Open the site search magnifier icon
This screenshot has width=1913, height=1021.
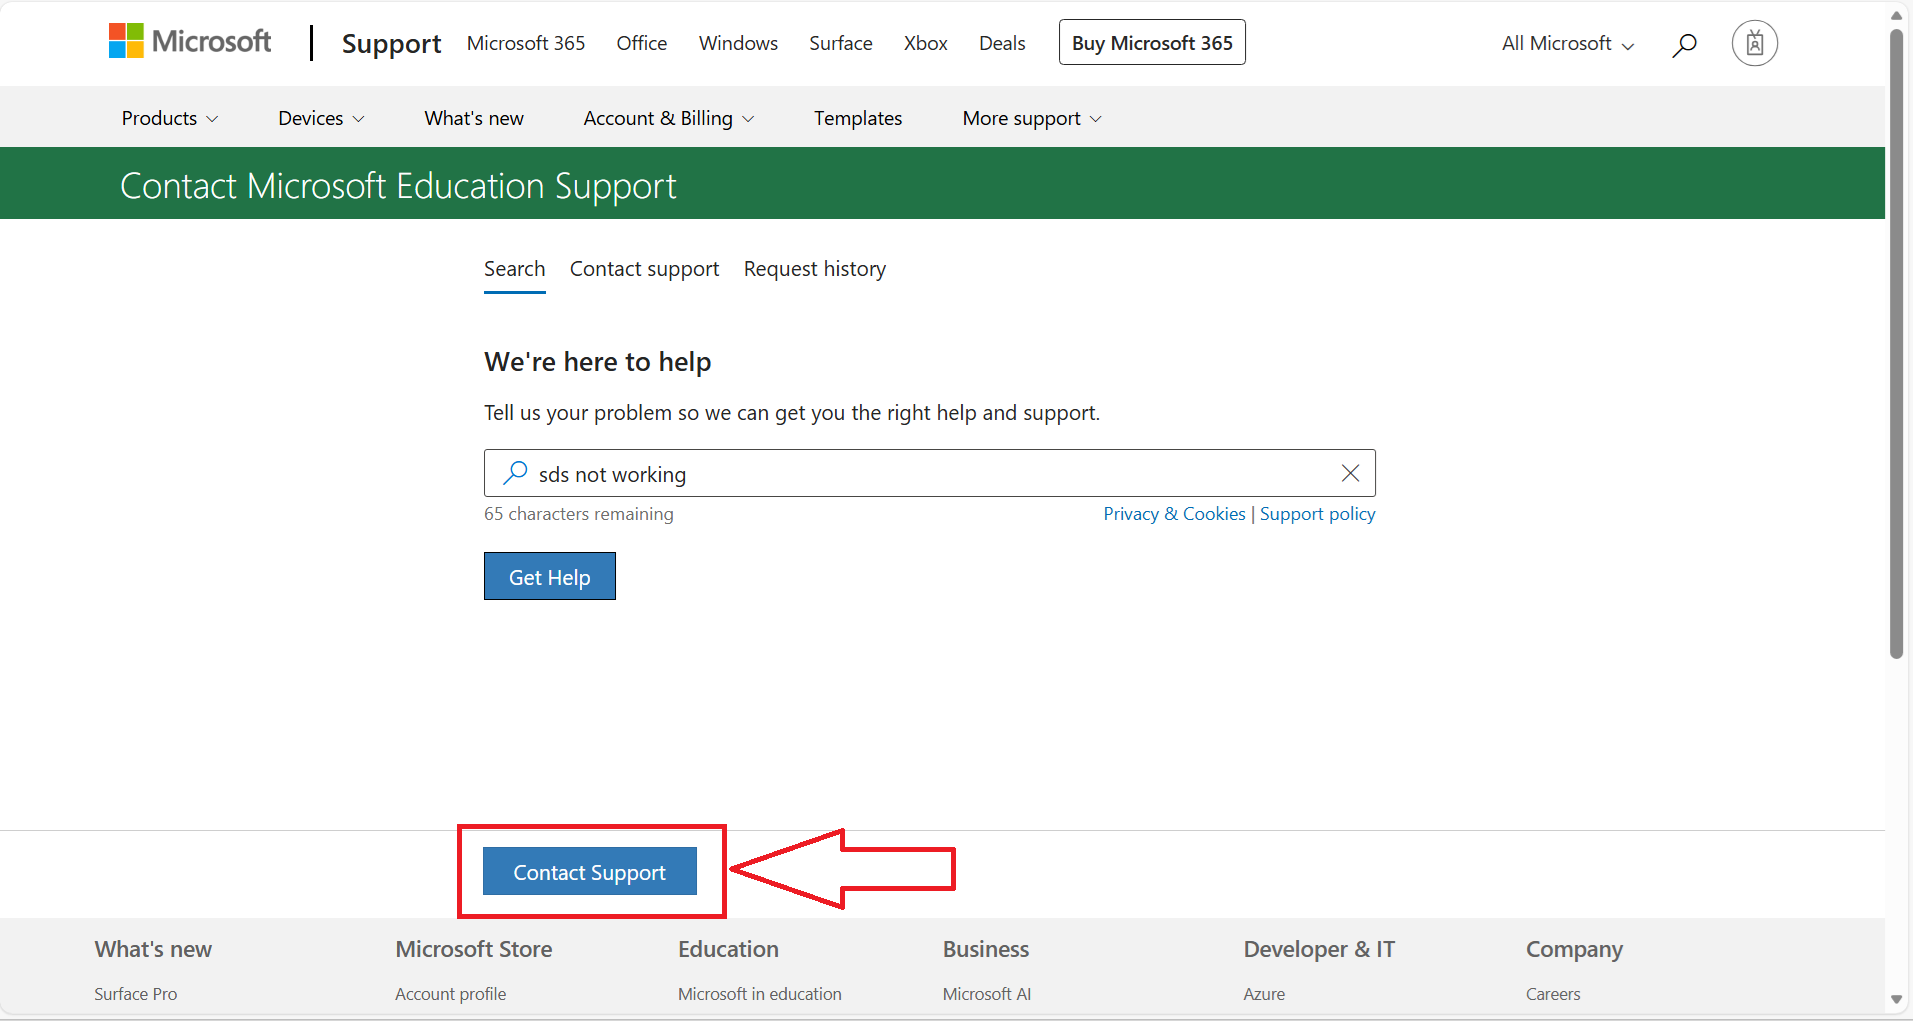click(1684, 44)
